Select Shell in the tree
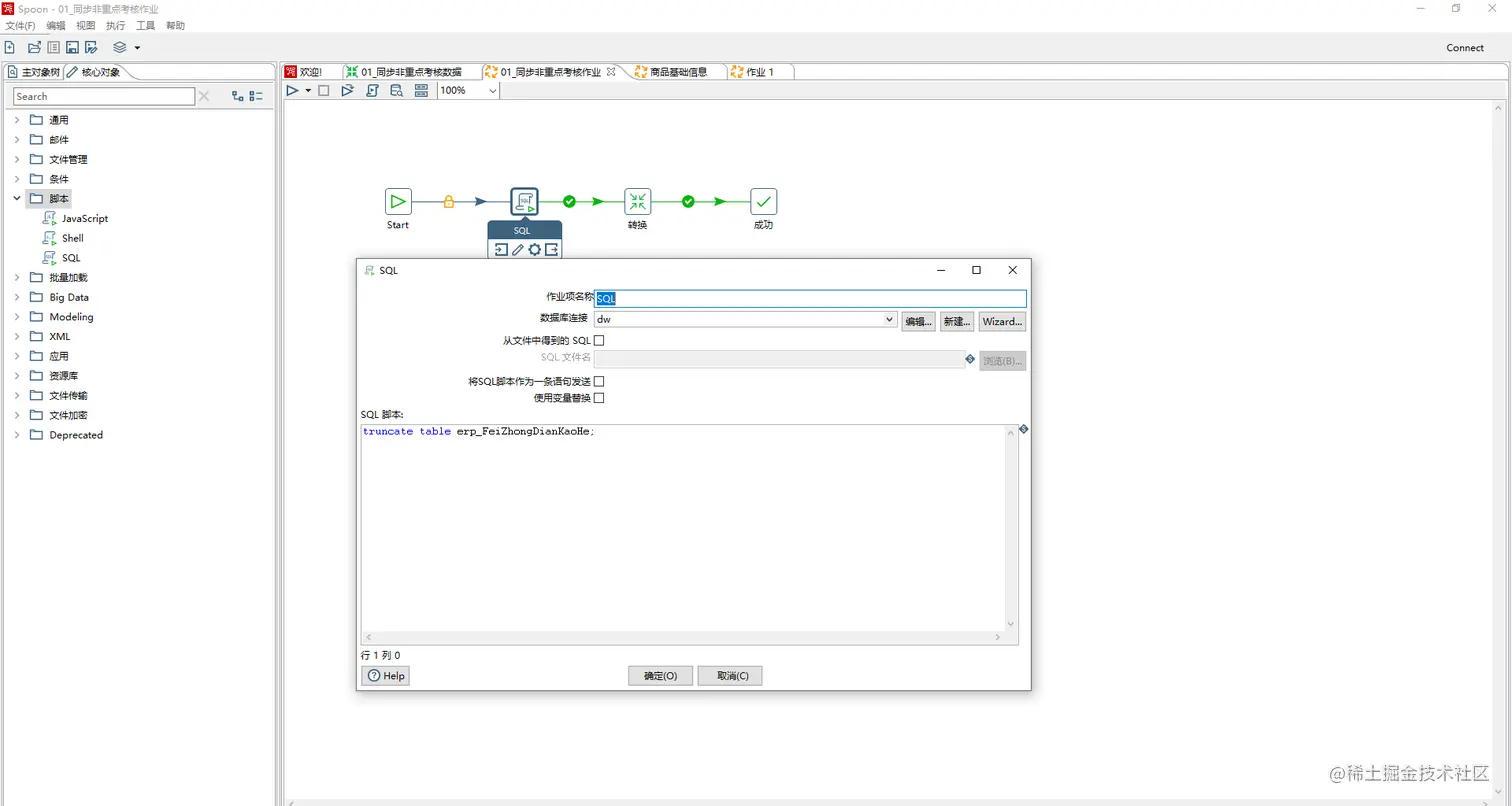The height and width of the screenshot is (806, 1512). (73, 238)
